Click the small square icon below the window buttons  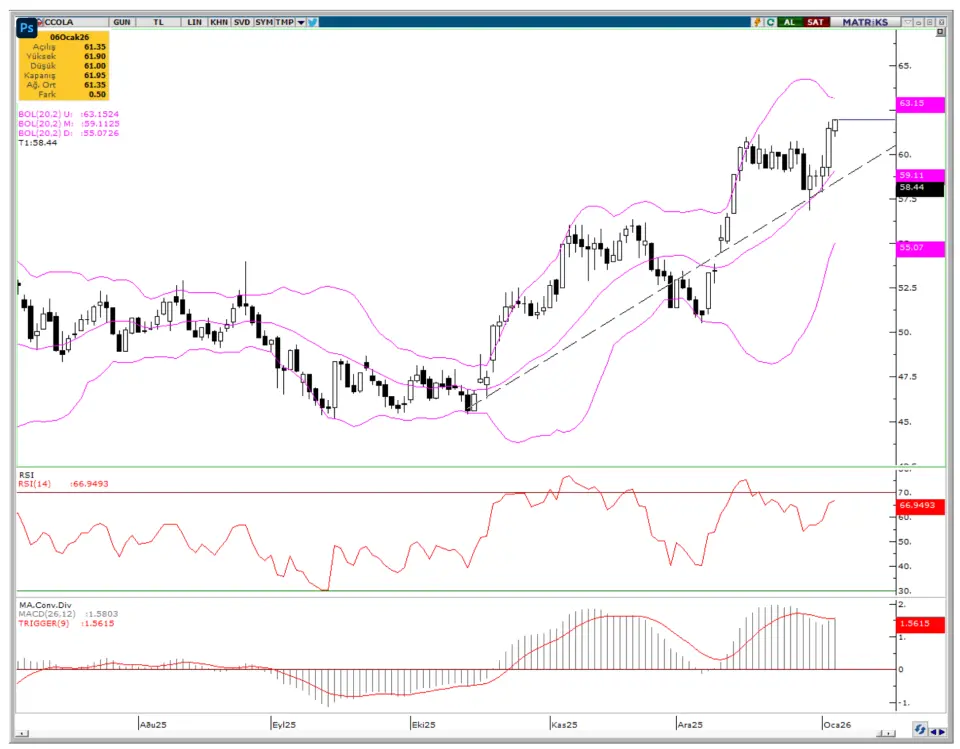939,33
